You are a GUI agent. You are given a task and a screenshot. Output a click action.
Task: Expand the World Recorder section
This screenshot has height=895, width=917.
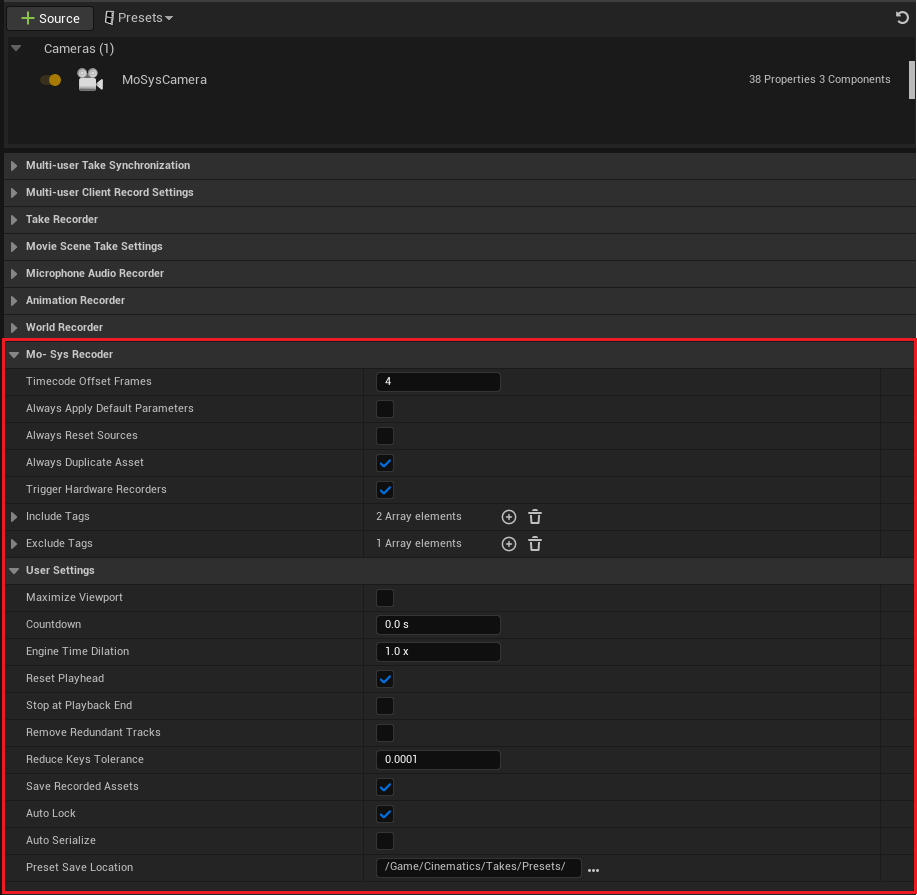[14, 328]
